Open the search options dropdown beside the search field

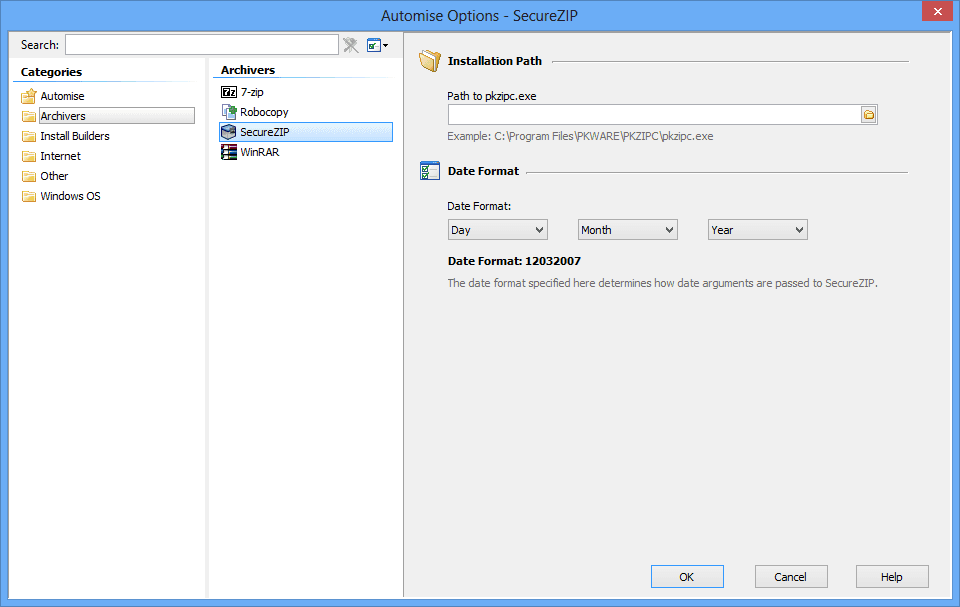[x=377, y=45]
